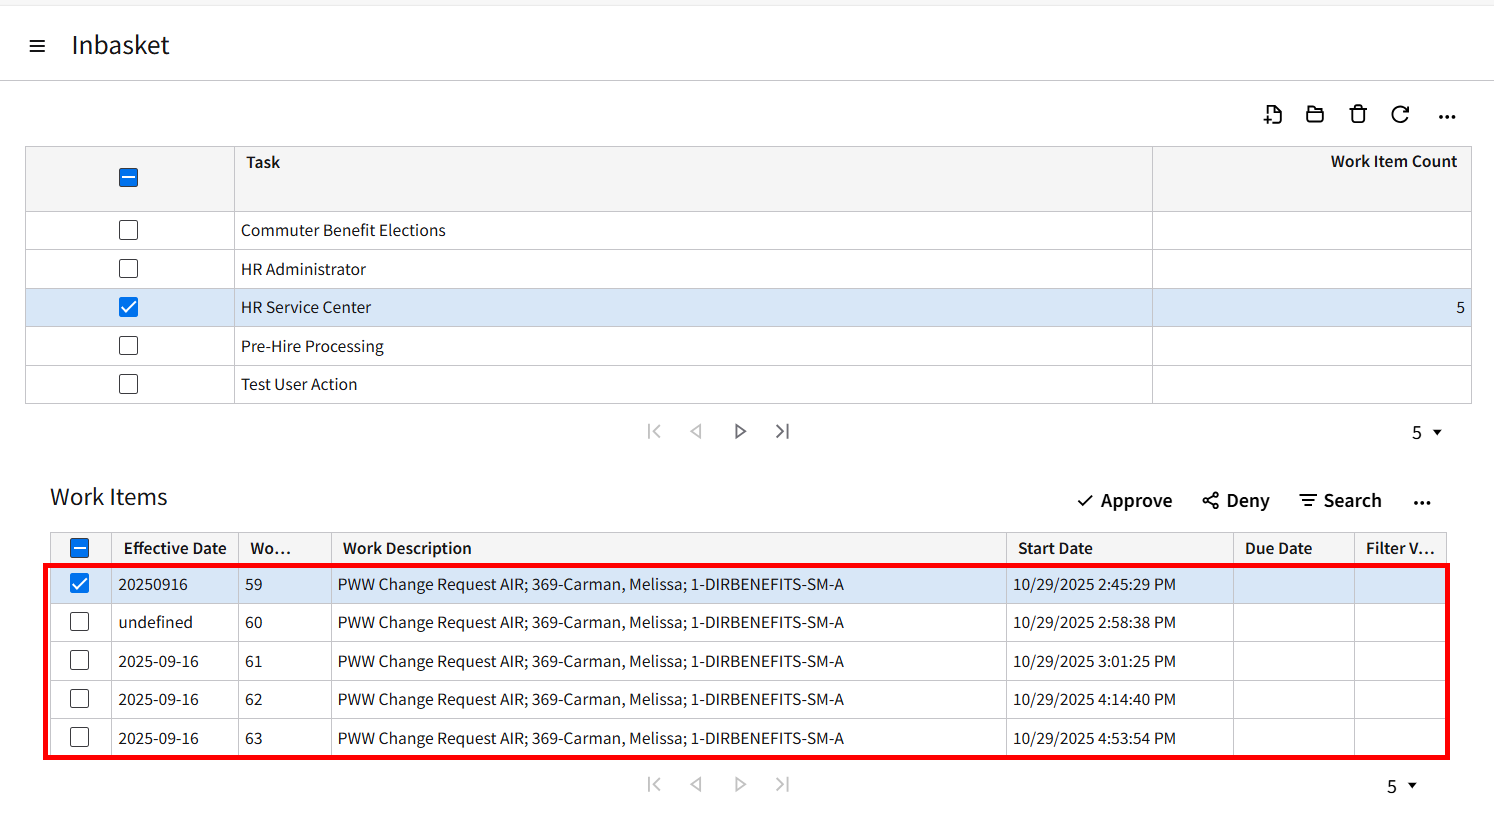Click the work description for item 61
This screenshot has height=824, width=1494.
[591, 661]
